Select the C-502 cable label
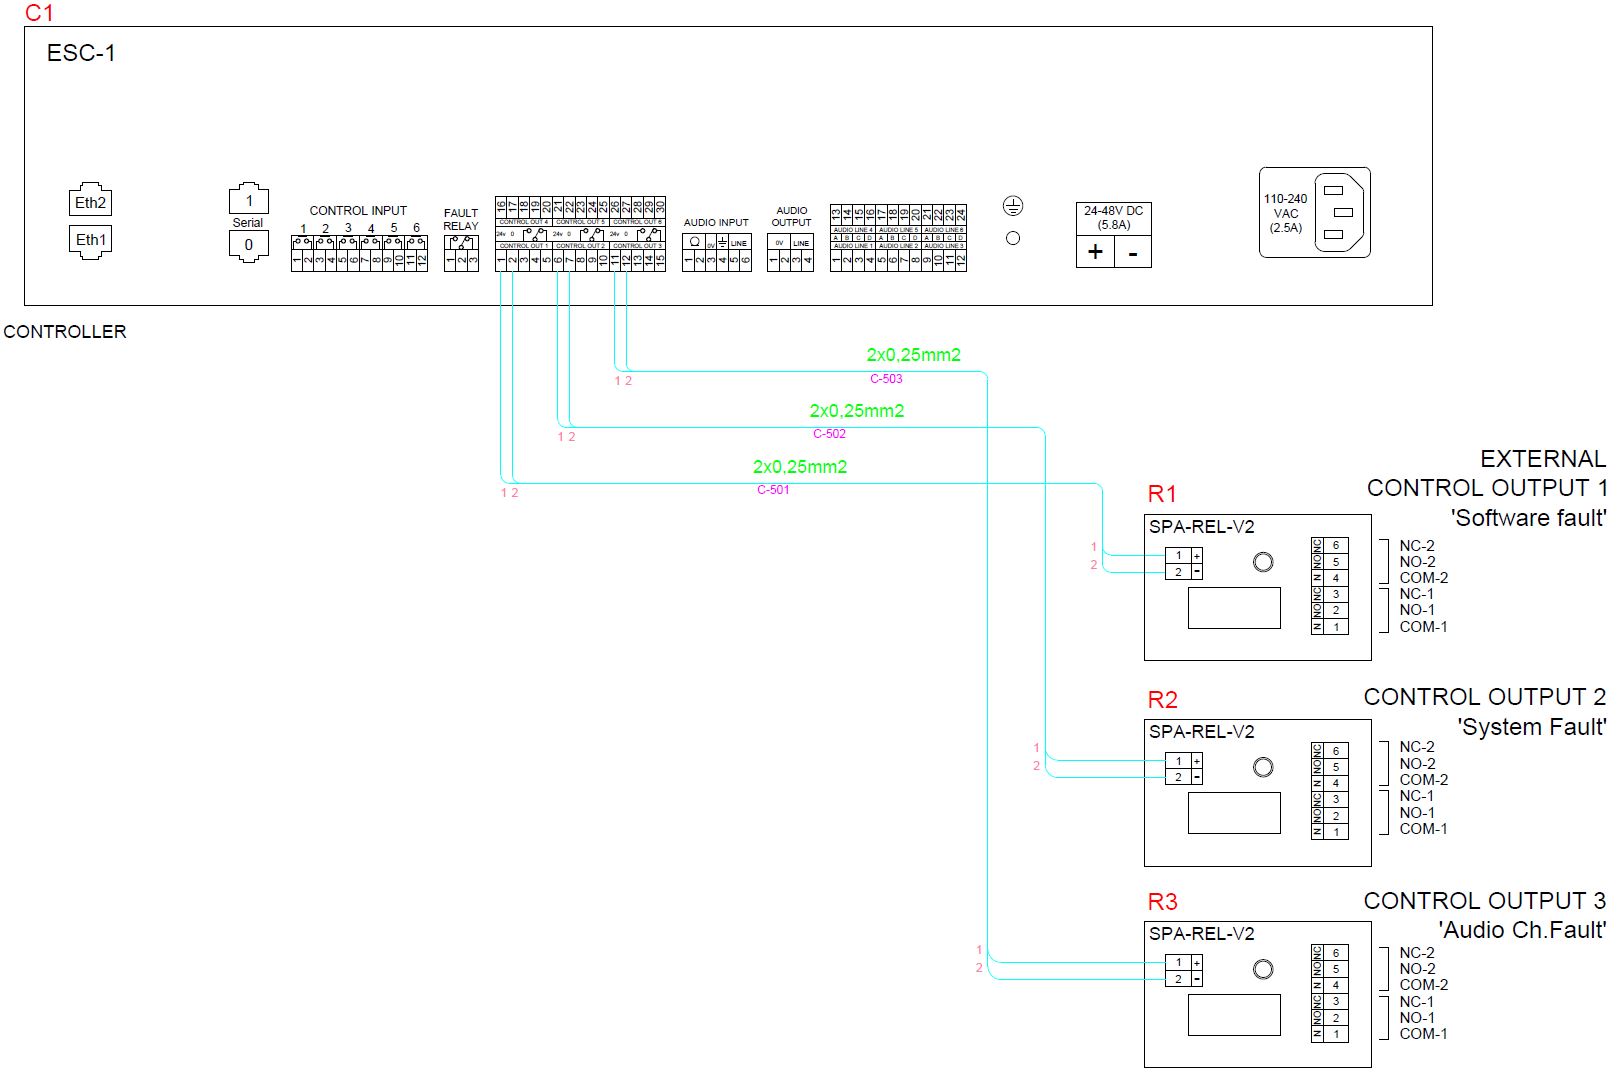The width and height of the screenshot is (1621, 1077). click(829, 434)
